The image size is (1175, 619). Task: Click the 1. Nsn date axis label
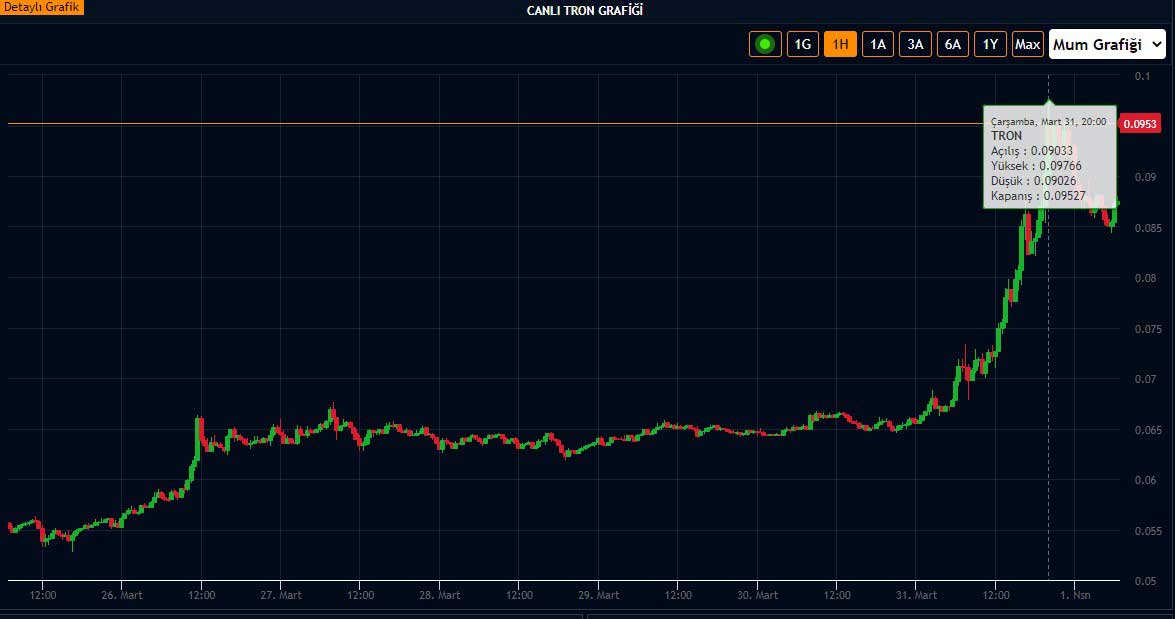click(1075, 595)
